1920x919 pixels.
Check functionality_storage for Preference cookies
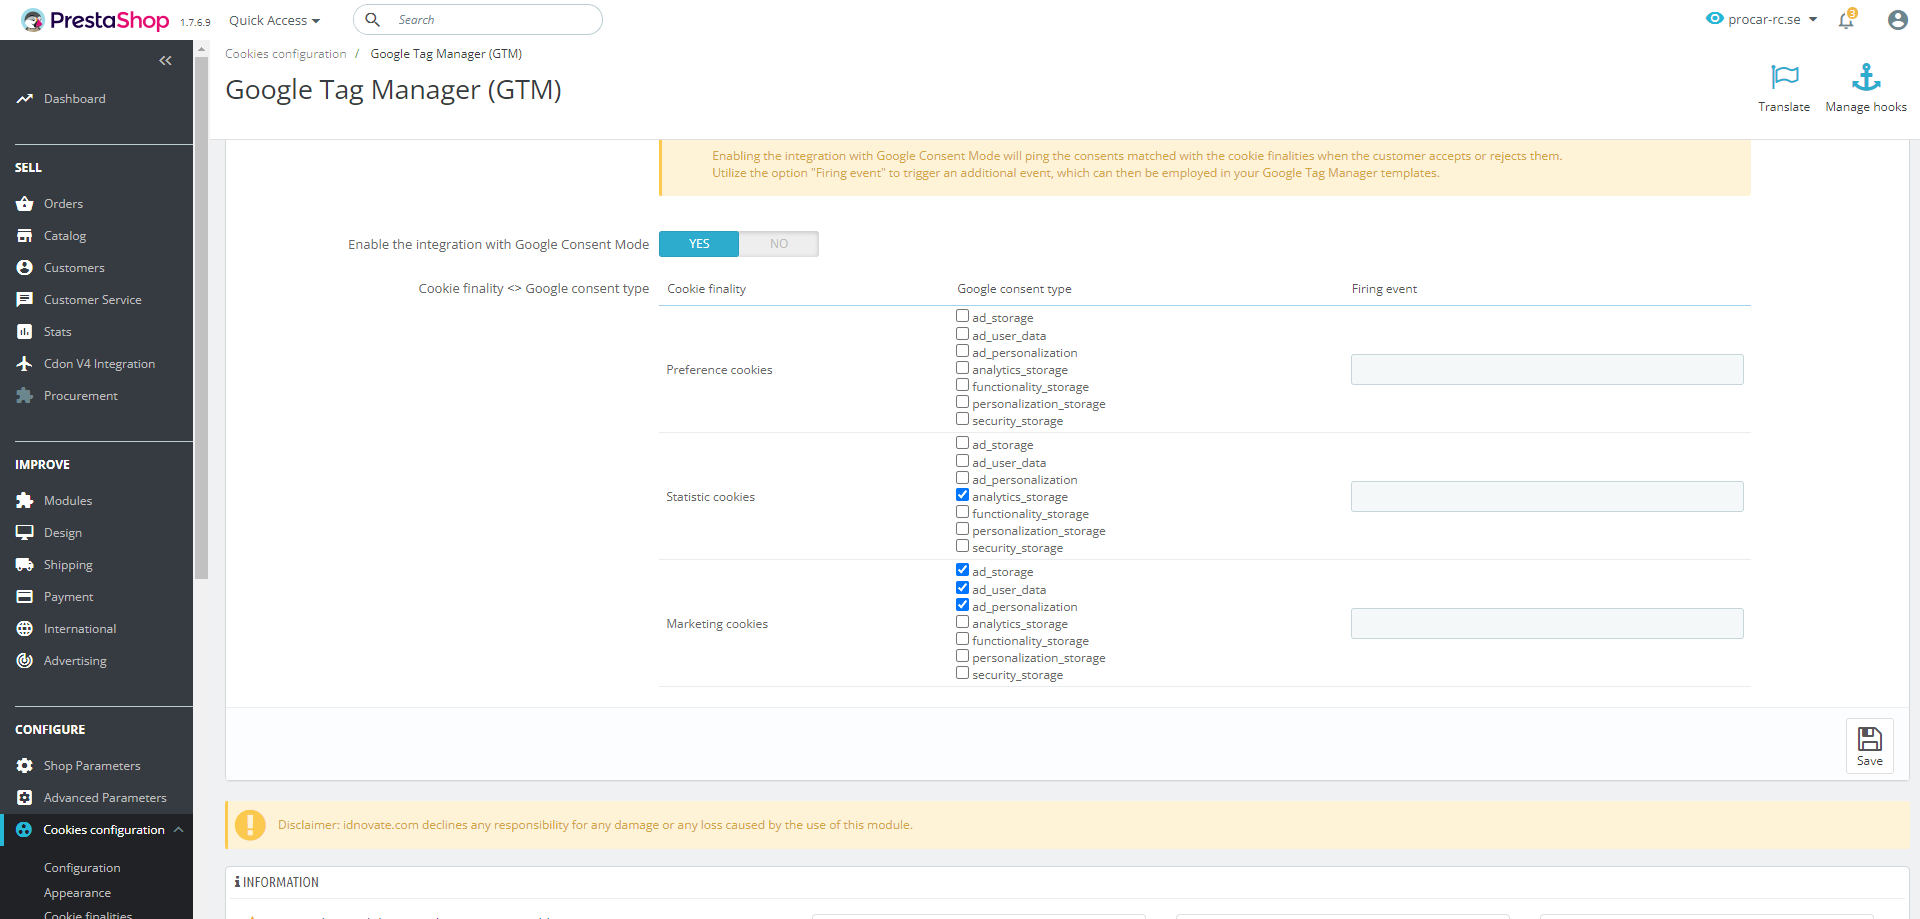click(962, 385)
